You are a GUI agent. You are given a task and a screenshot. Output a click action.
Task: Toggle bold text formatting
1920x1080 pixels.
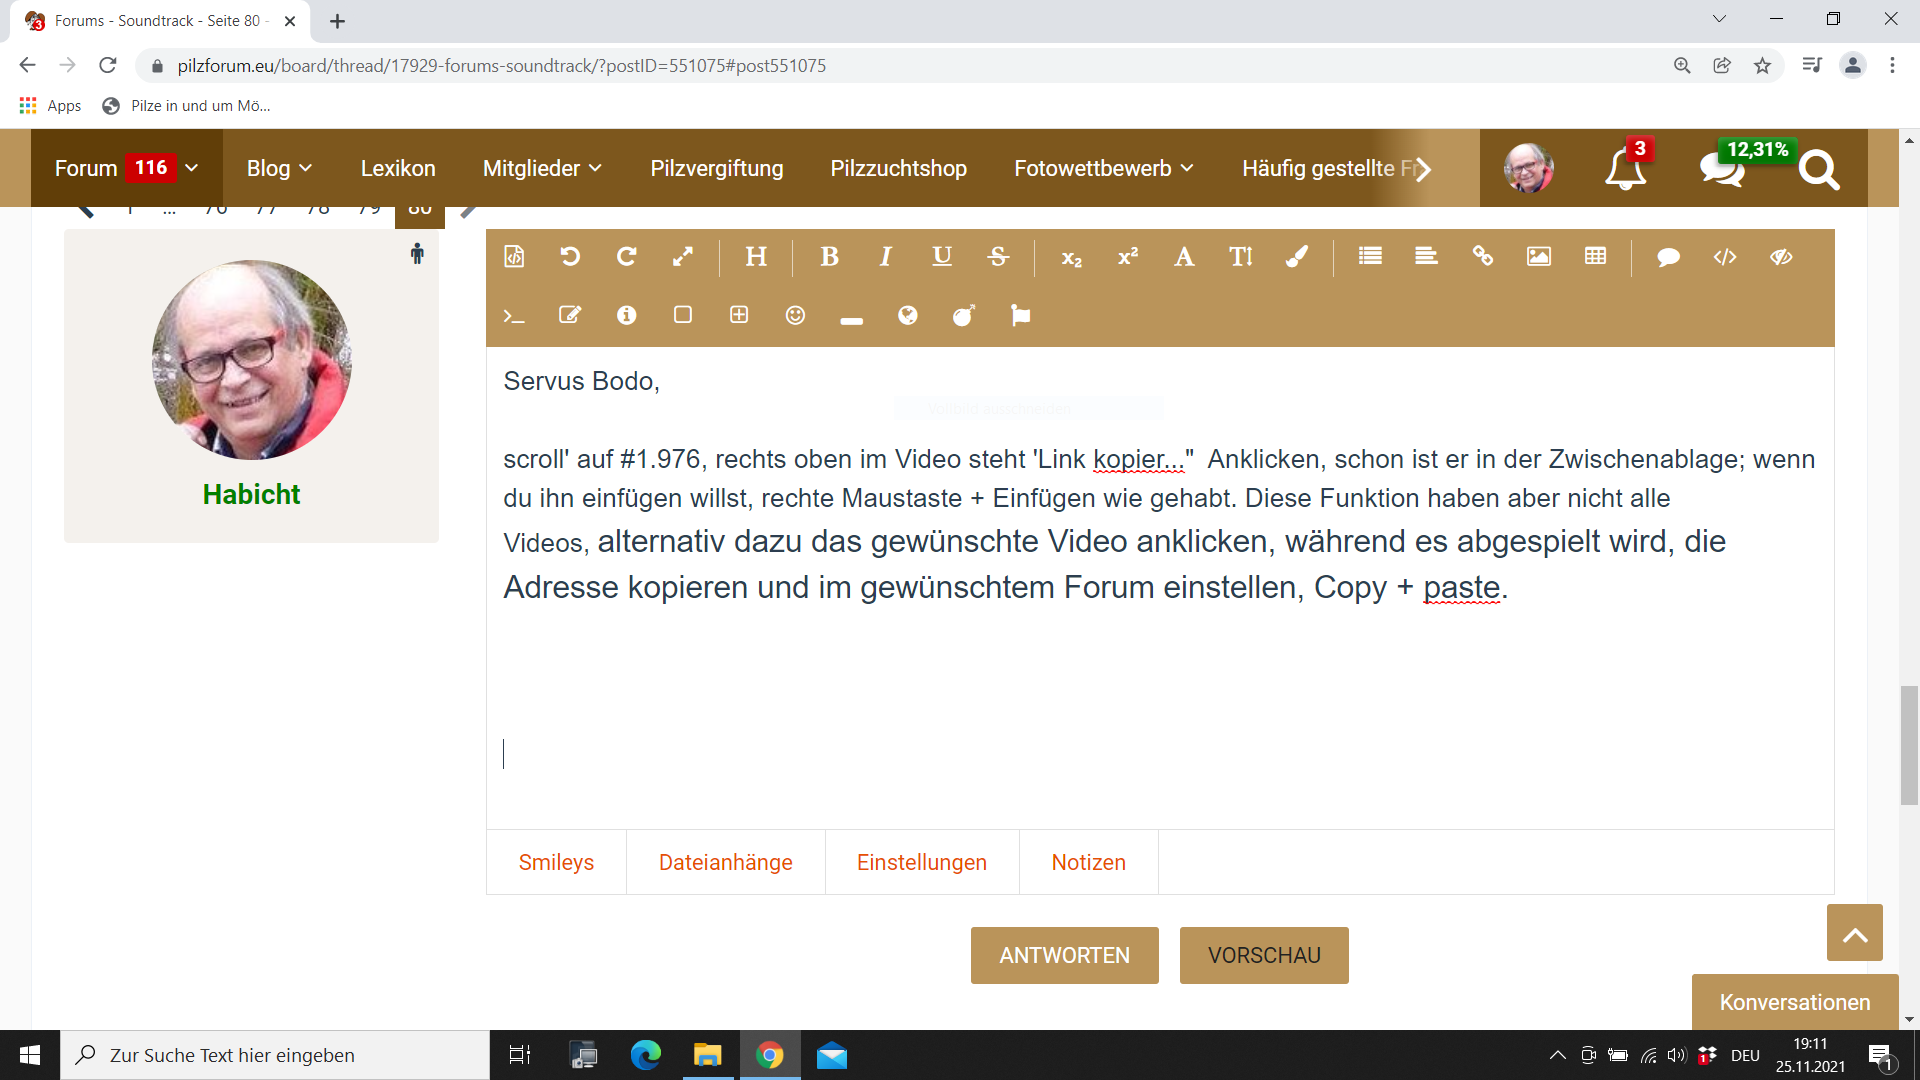click(829, 257)
